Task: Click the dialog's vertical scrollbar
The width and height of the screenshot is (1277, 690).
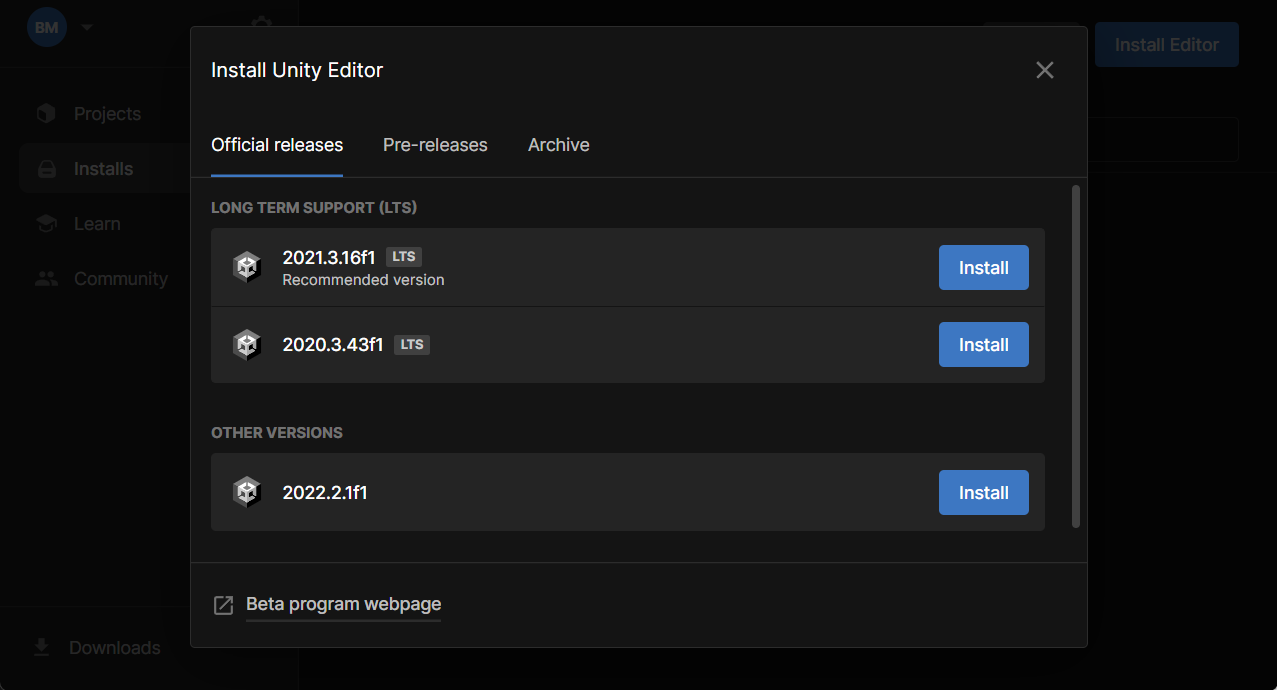Action: click(1076, 356)
